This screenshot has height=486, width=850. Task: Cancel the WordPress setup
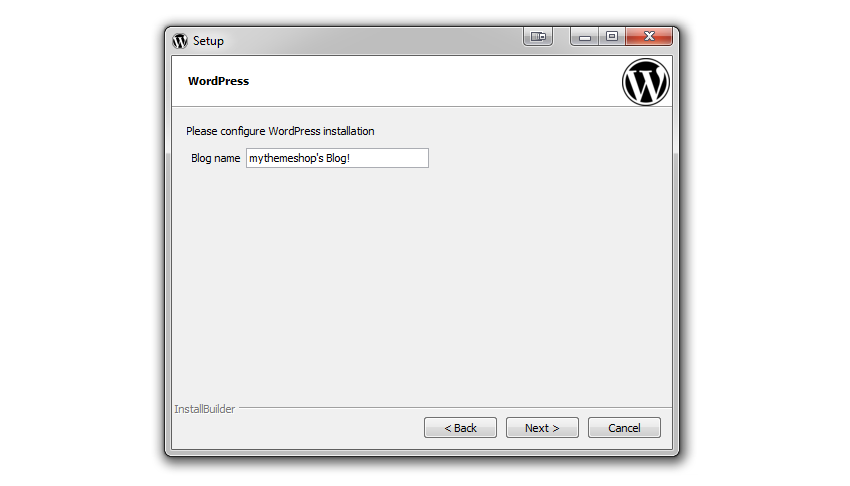coord(624,427)
